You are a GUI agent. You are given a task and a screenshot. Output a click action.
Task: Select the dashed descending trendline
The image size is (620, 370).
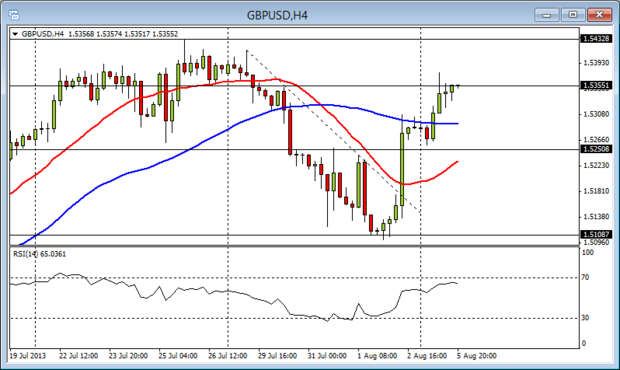point(332,131)
